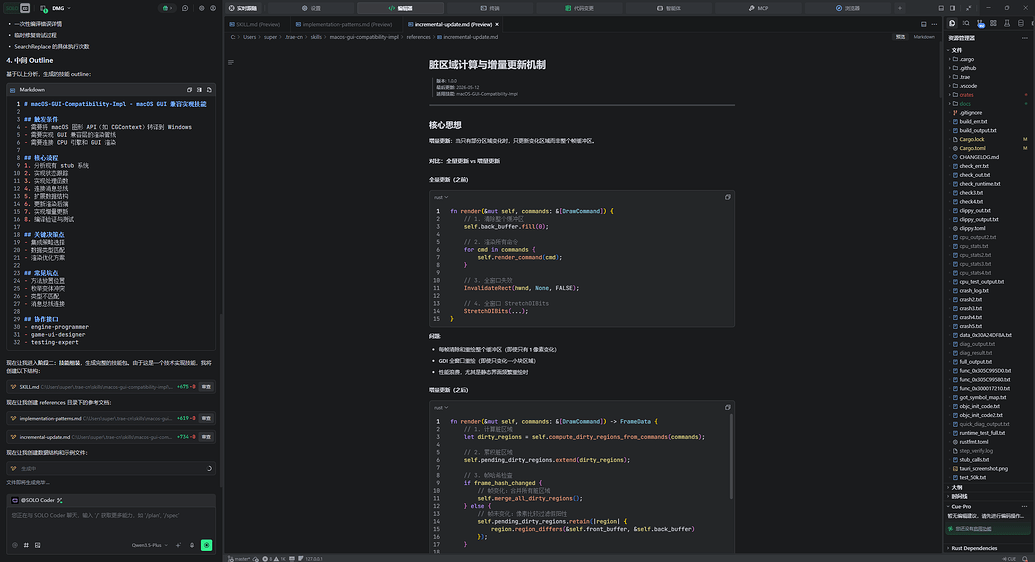This screenshot has width=1035, height=562.
Task: Copy the second rust code block
Action: 727,407
